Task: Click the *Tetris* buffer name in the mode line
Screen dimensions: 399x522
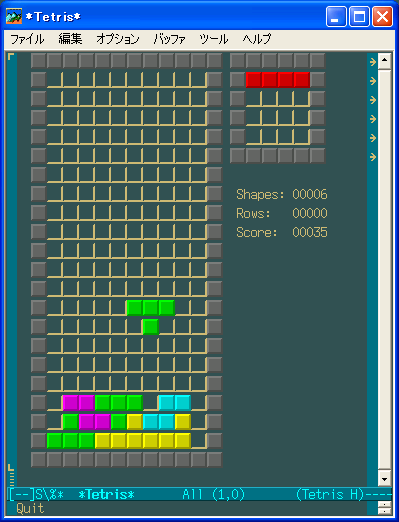Action: click(x=106, y=494)
